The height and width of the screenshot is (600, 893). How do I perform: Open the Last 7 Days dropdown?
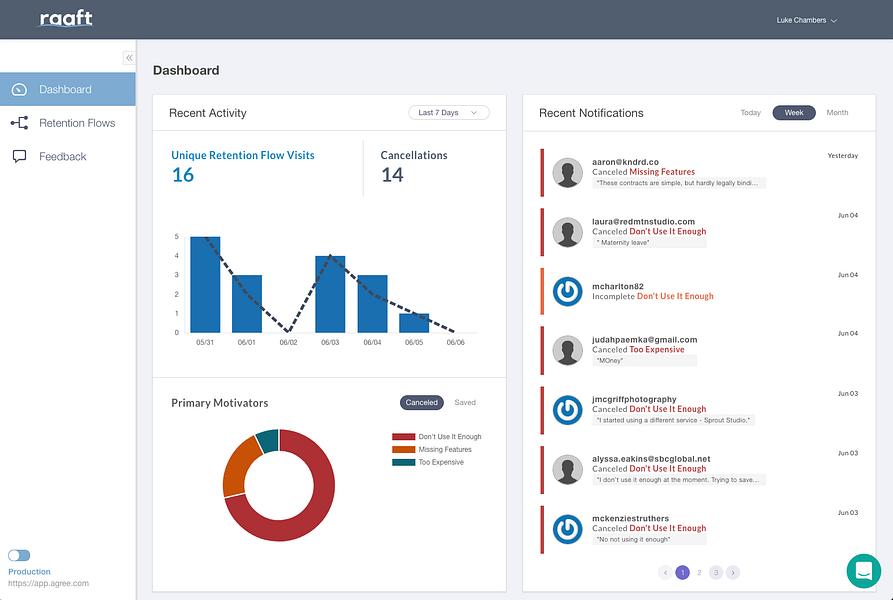pos(449,113)
